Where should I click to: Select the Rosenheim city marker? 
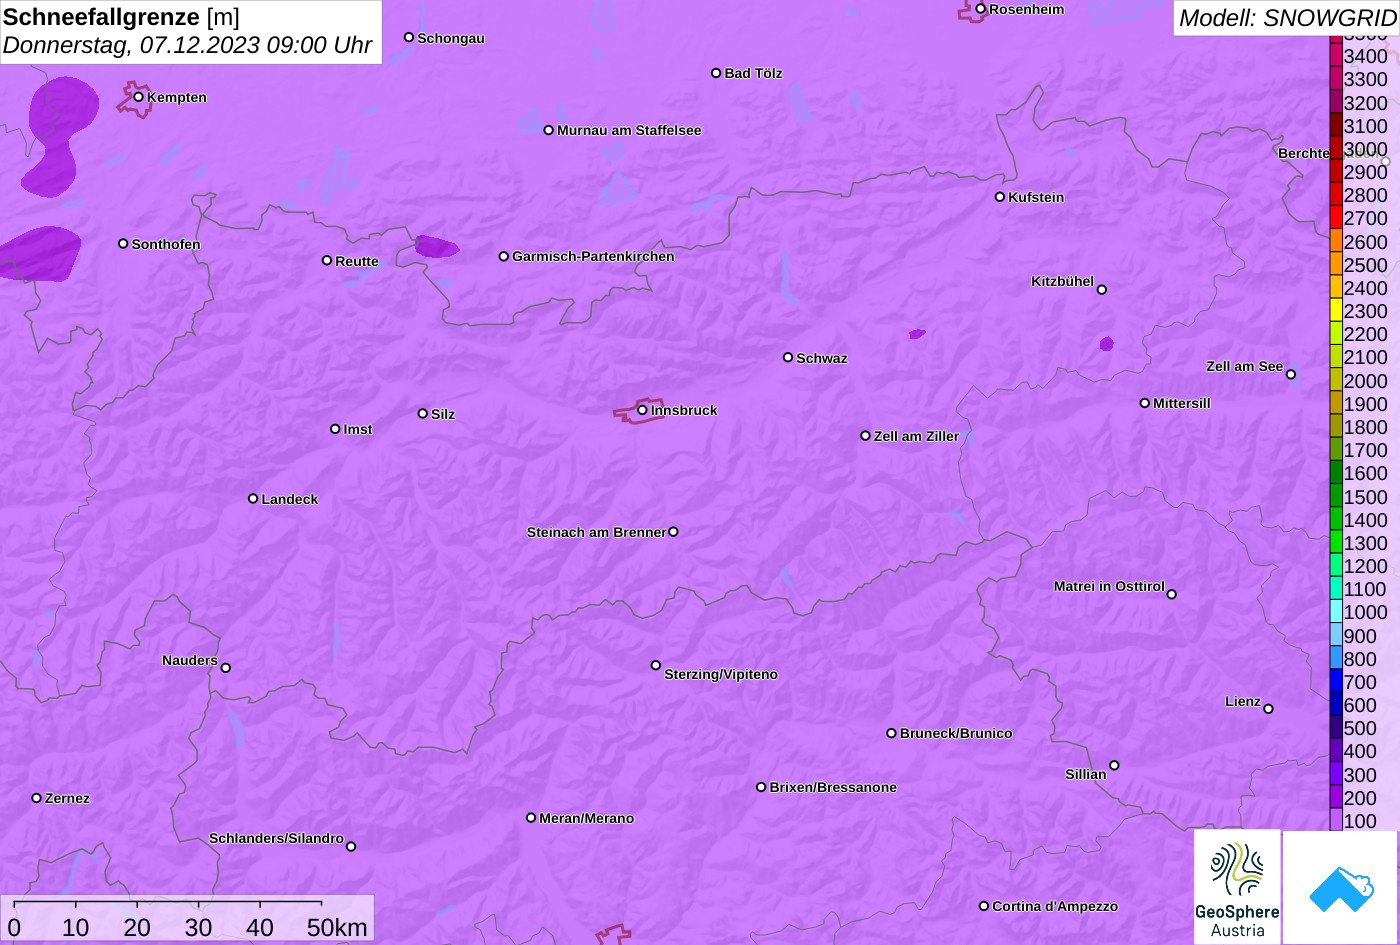coord(981,9)
